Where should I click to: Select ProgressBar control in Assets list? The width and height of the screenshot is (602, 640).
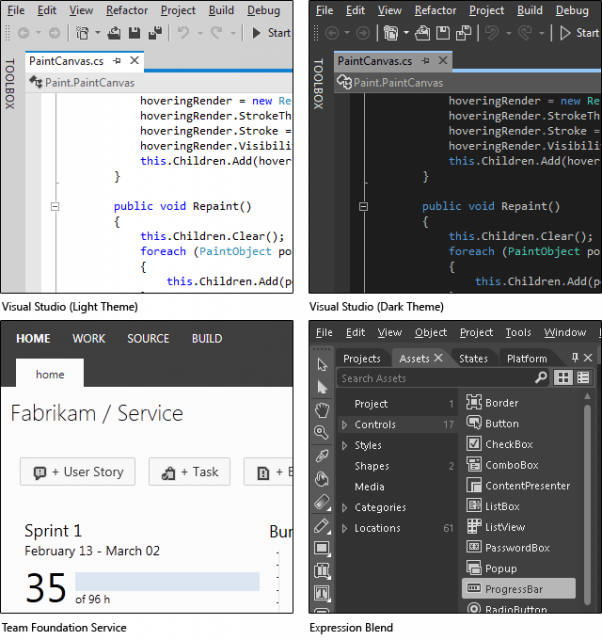click(519, 589)
